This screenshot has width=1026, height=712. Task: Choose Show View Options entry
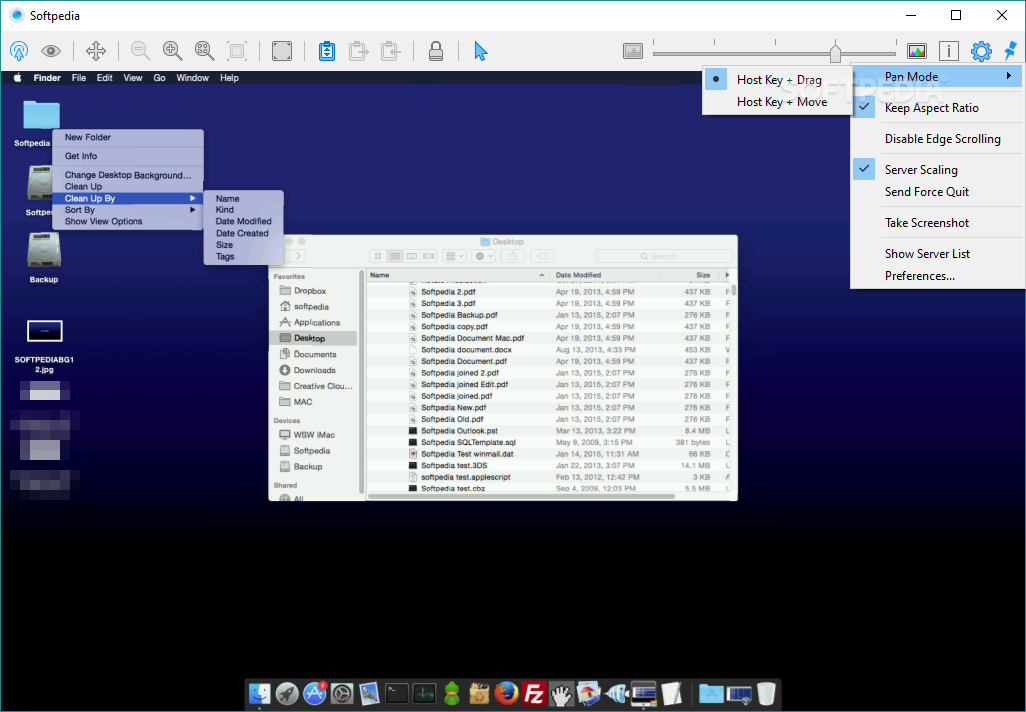pos(128,222)
